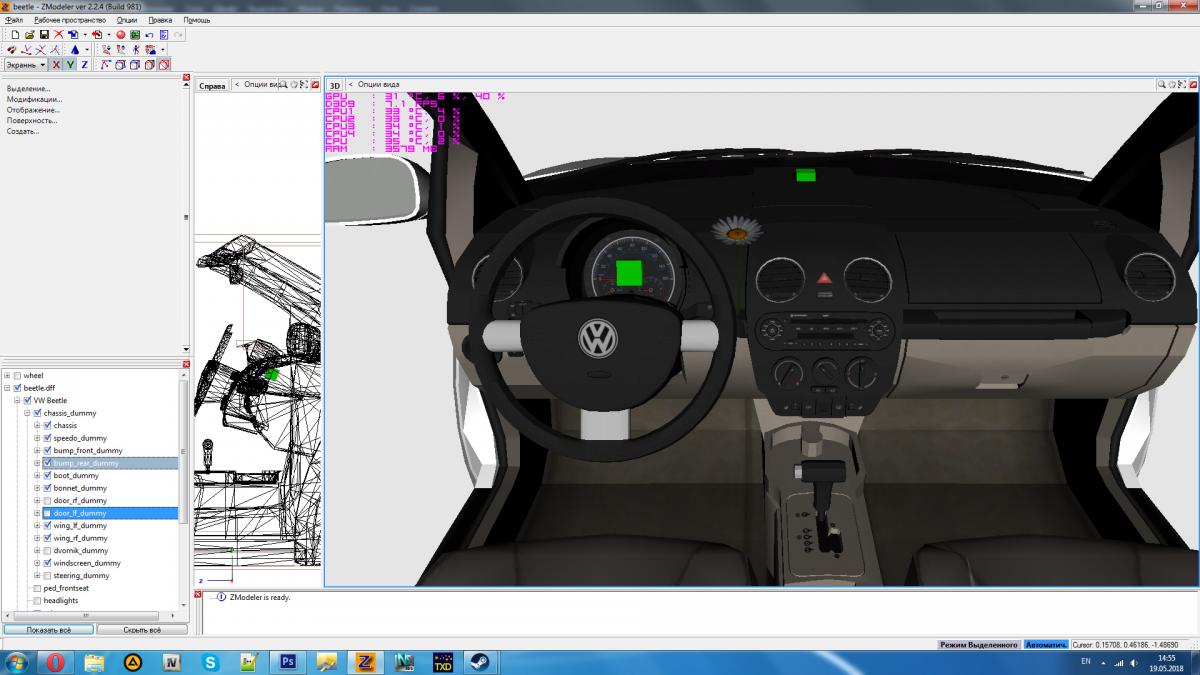Click the red delete X toolbar icon
The image size is (1200, 675).
tap(58, 34)
